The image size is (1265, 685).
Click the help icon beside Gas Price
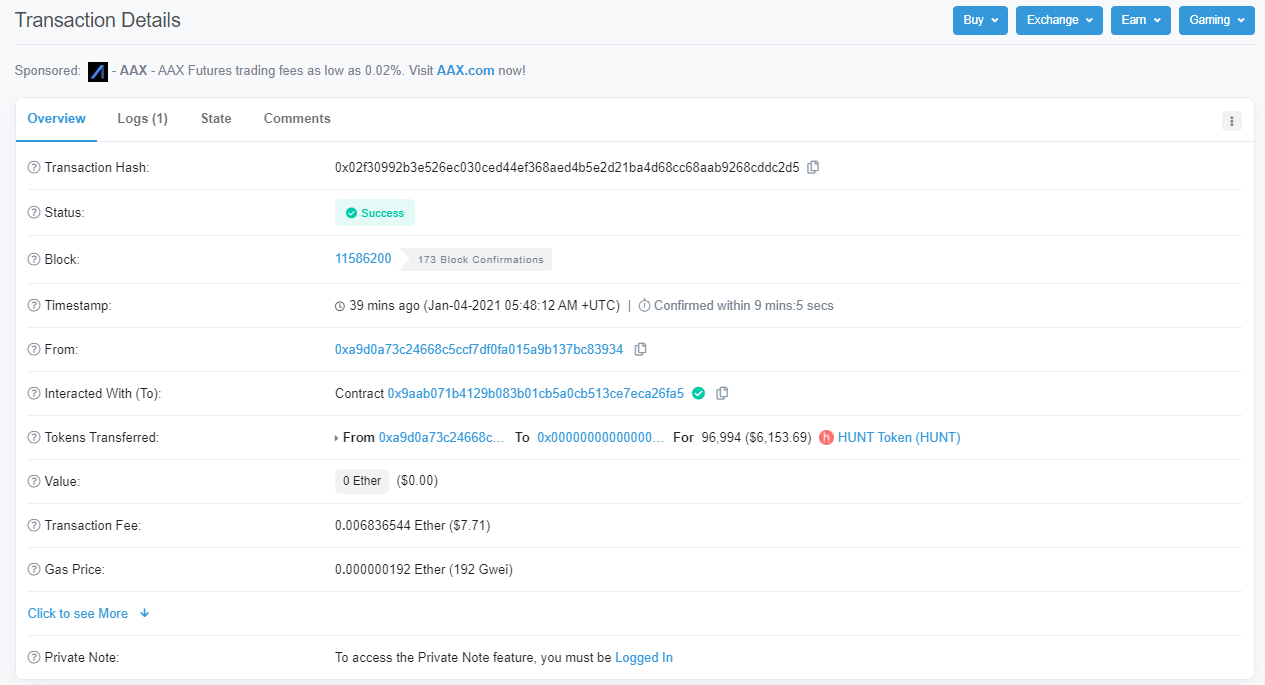pos(34,570)
